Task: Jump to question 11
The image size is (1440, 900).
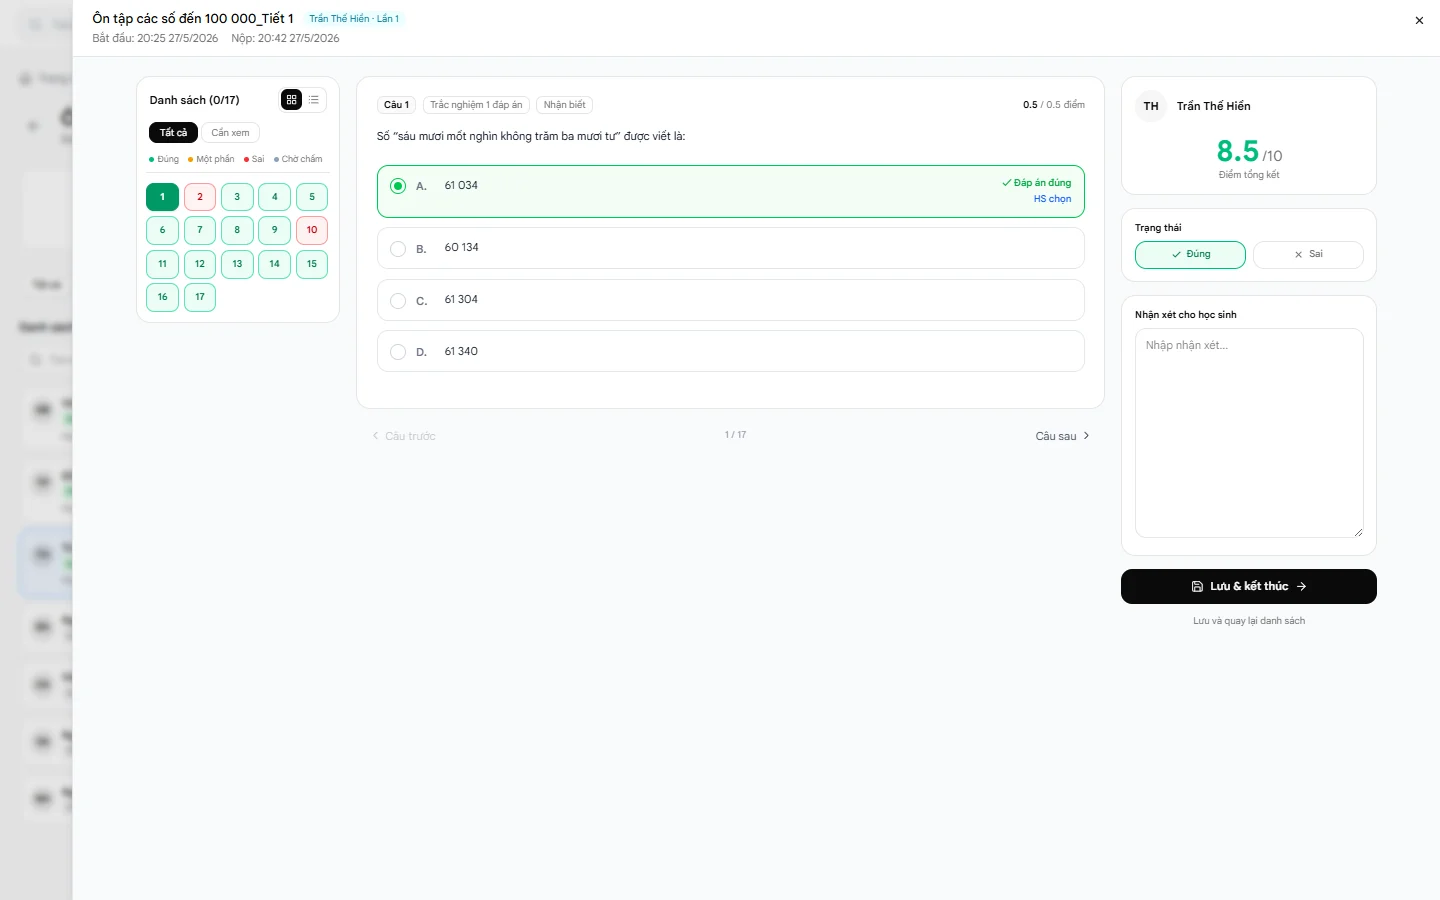Action: point(162,264)
